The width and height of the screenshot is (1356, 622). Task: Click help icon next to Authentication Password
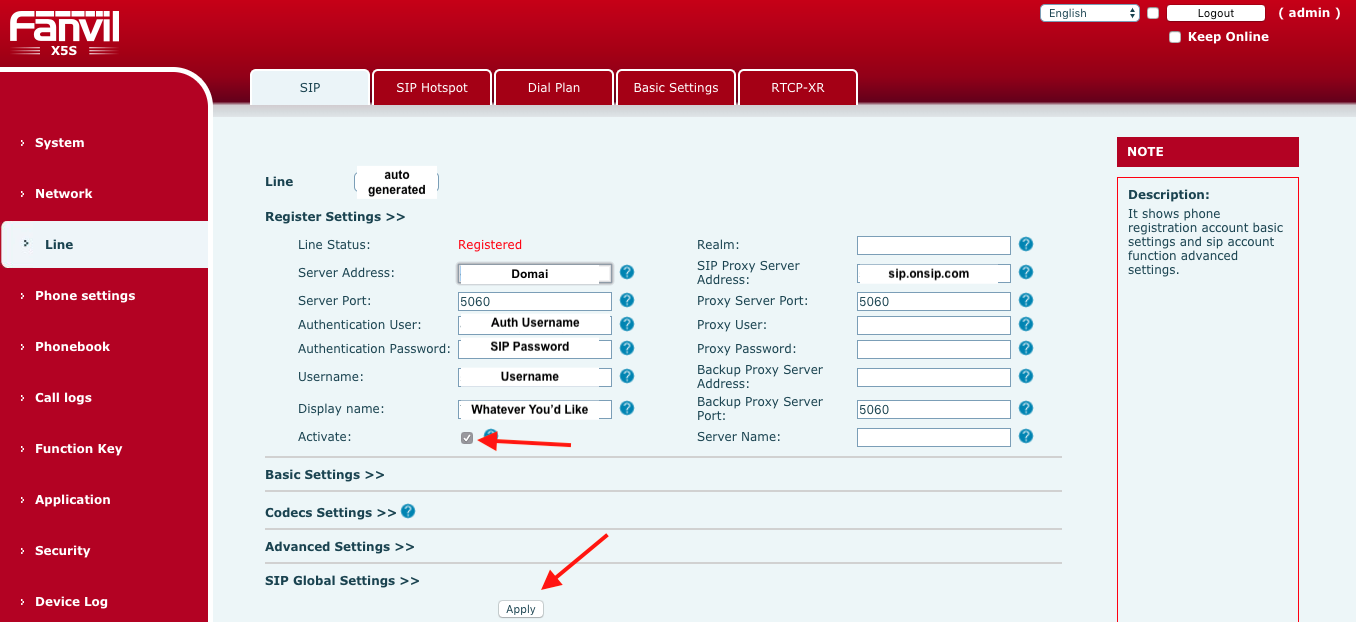[x=627, y=348]
